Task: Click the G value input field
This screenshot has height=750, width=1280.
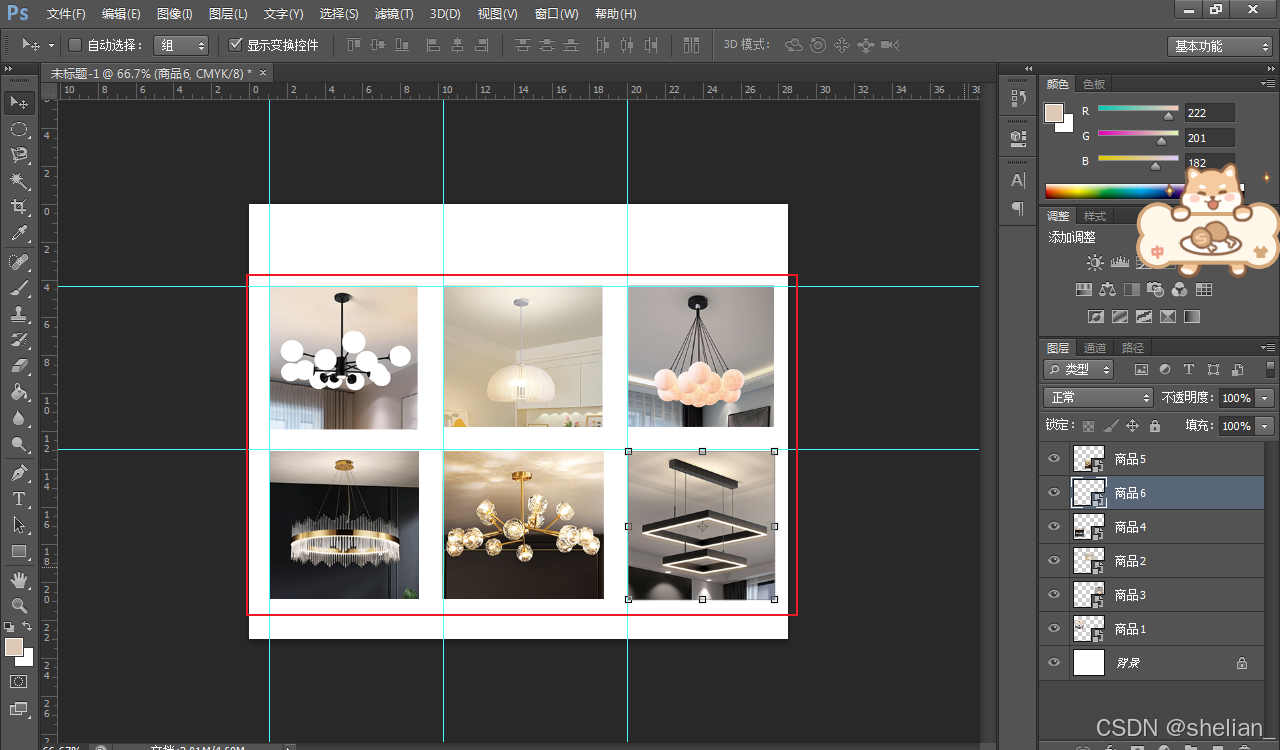Action: point(1209,137)
